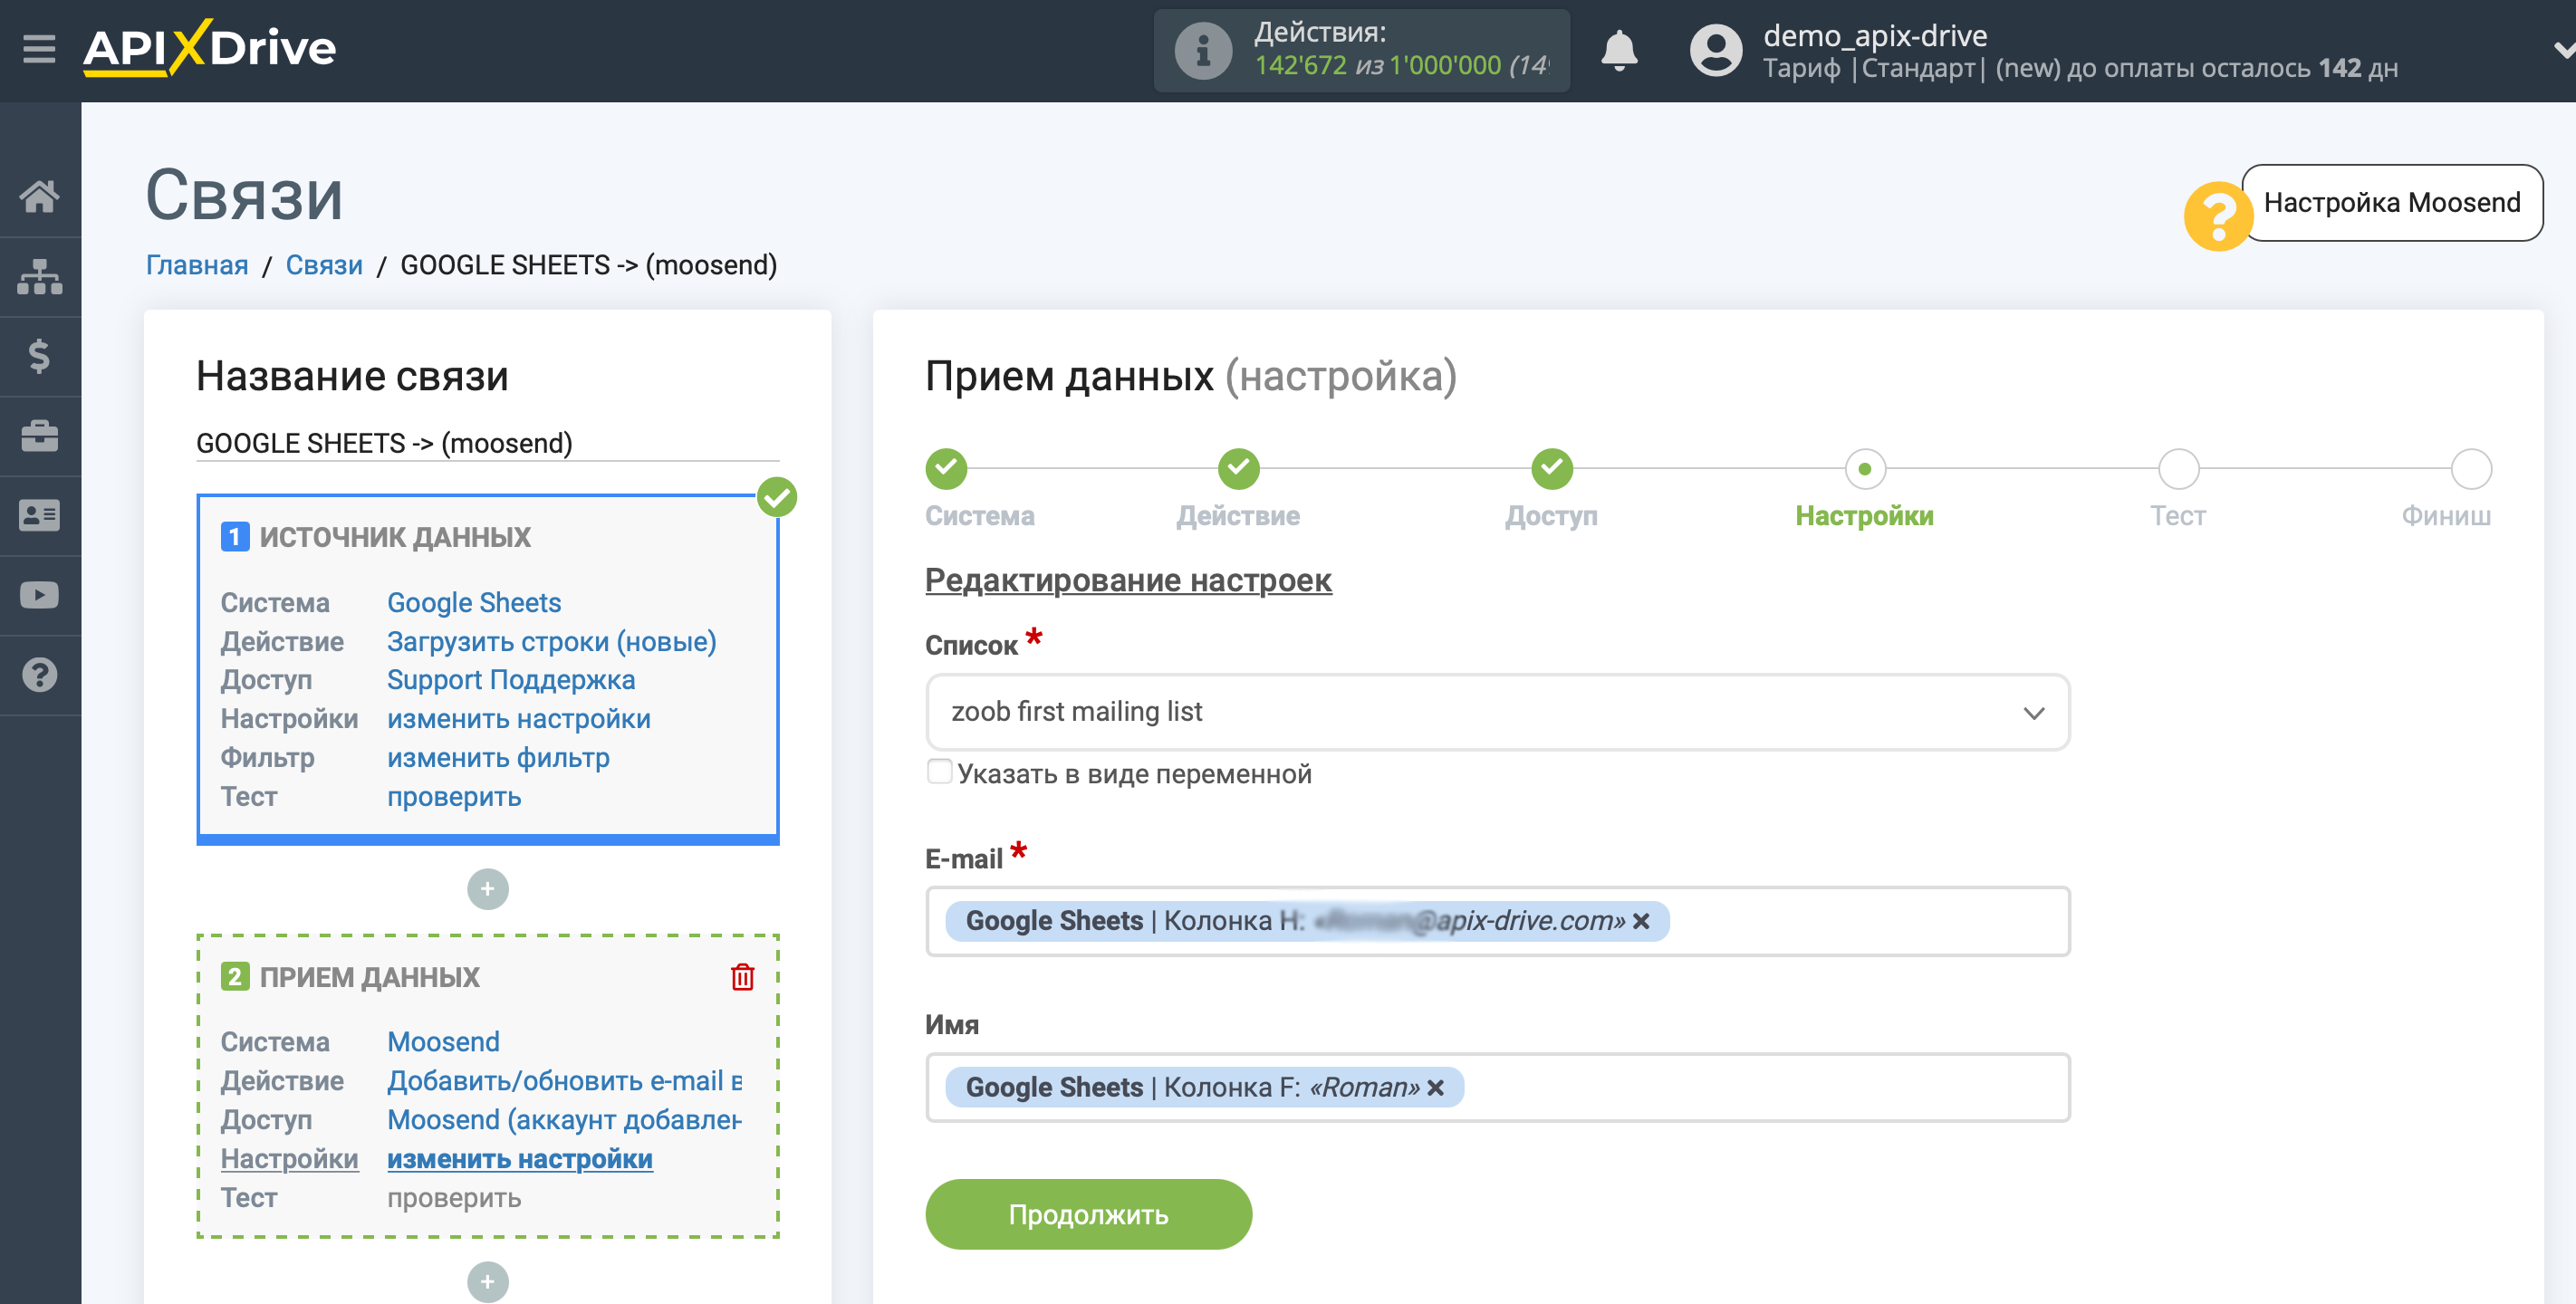Go to Главная breadcrumb
The height and width of the screenshot is (1304, 2576).
click(197, 265)
